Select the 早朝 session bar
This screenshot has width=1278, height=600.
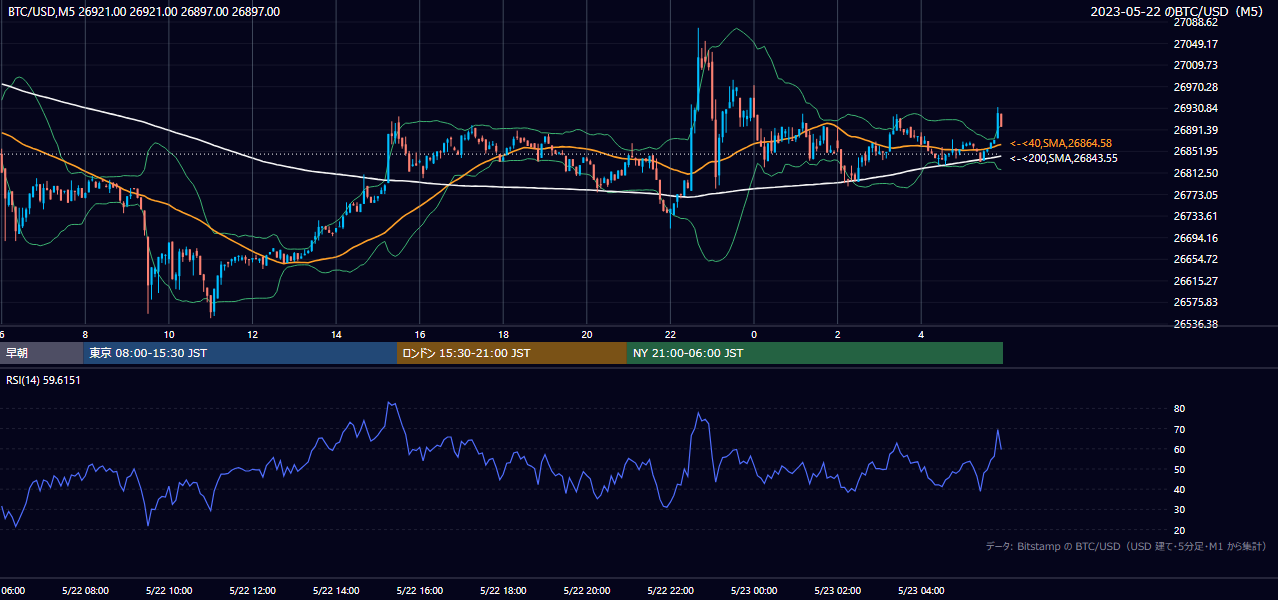pyautogui.click(x=41, y=353)
